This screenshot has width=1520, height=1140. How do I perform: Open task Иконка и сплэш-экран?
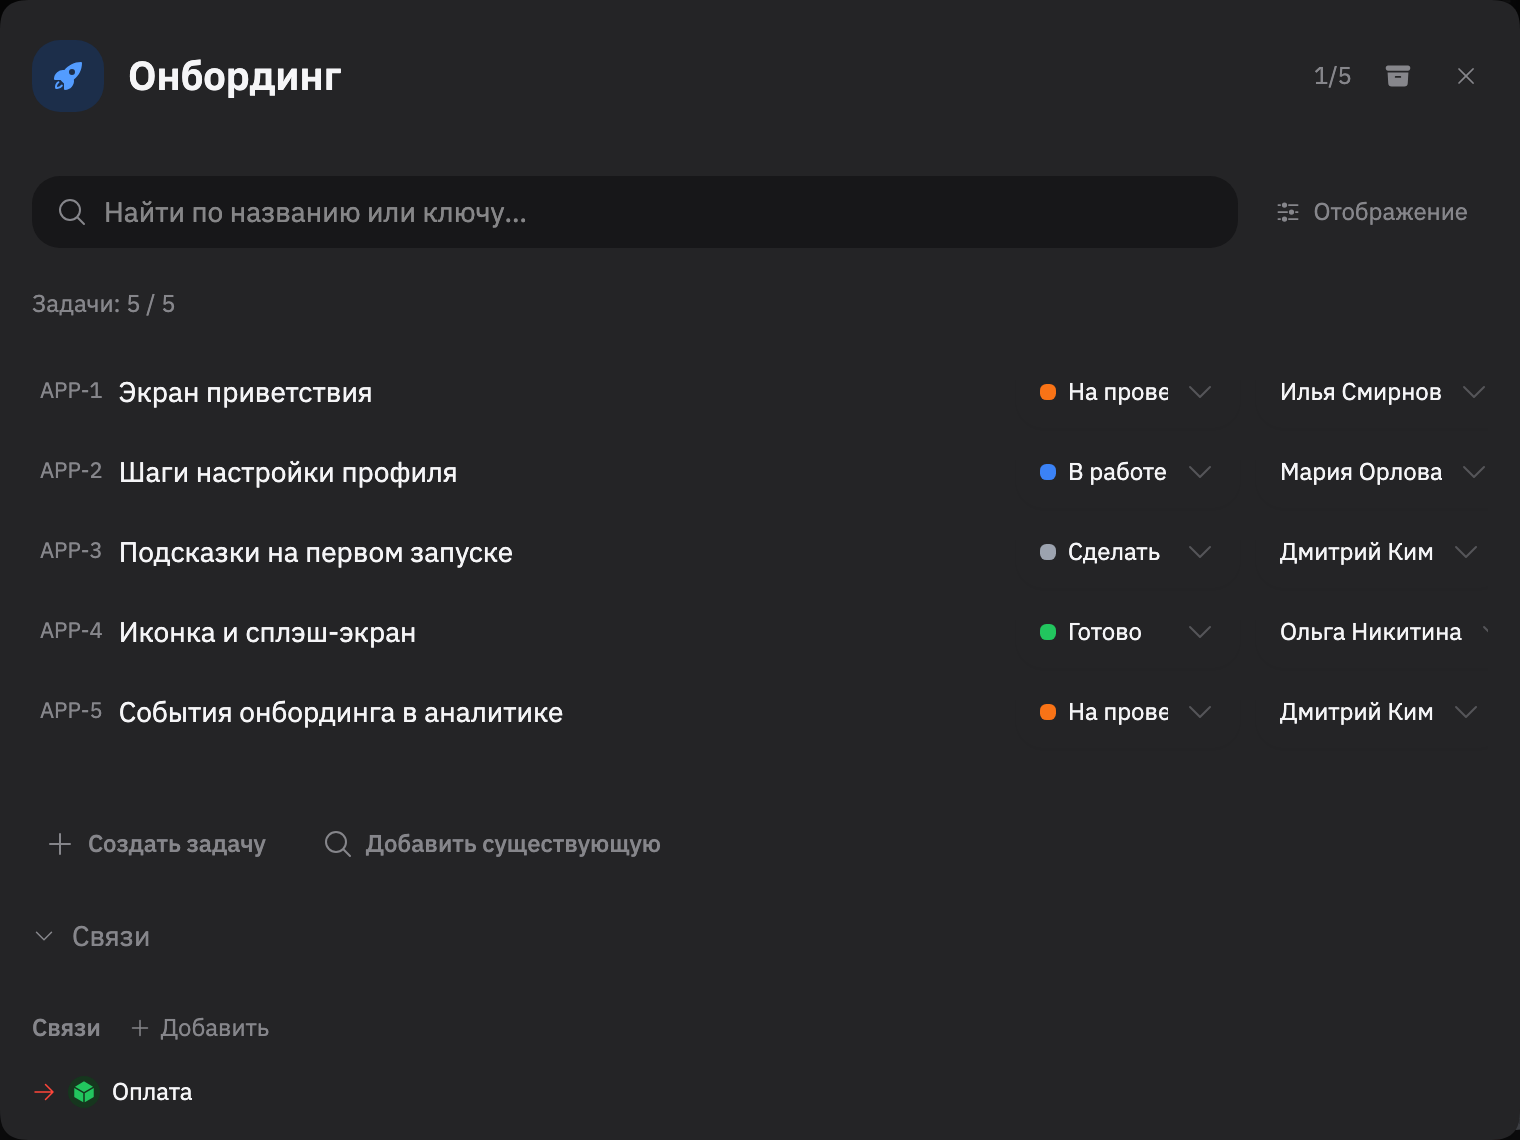[x=267, y=633]
